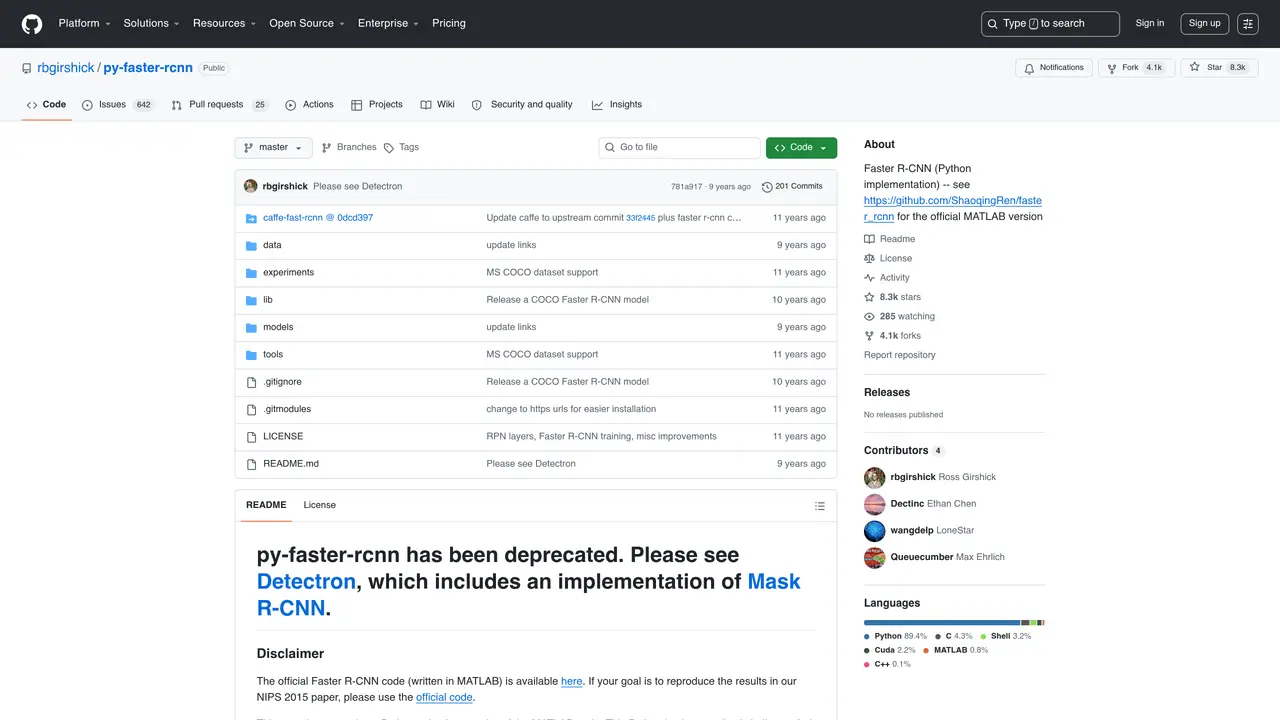The height and width of the screenshot is (720, 1280).
Task: Open the Platform menu dropdown
Action: pos(84,24)
